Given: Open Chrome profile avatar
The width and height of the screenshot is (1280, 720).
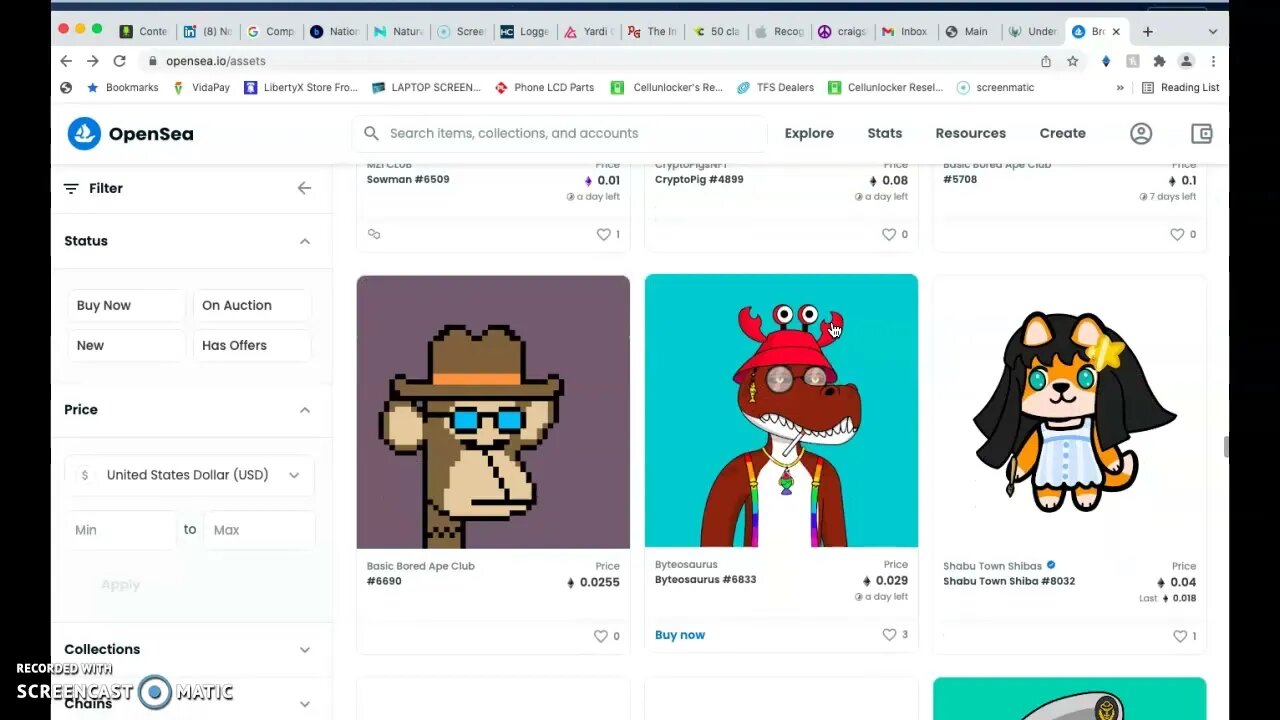Looking at the screenshot, I should pyautogui.click(x=1186, y=61).
